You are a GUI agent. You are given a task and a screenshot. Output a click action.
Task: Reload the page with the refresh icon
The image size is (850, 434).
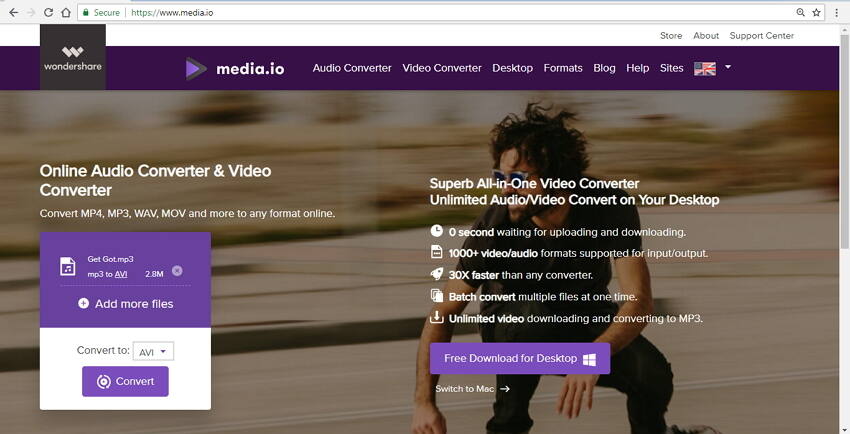pyautogui.click(x=48, y=12)
